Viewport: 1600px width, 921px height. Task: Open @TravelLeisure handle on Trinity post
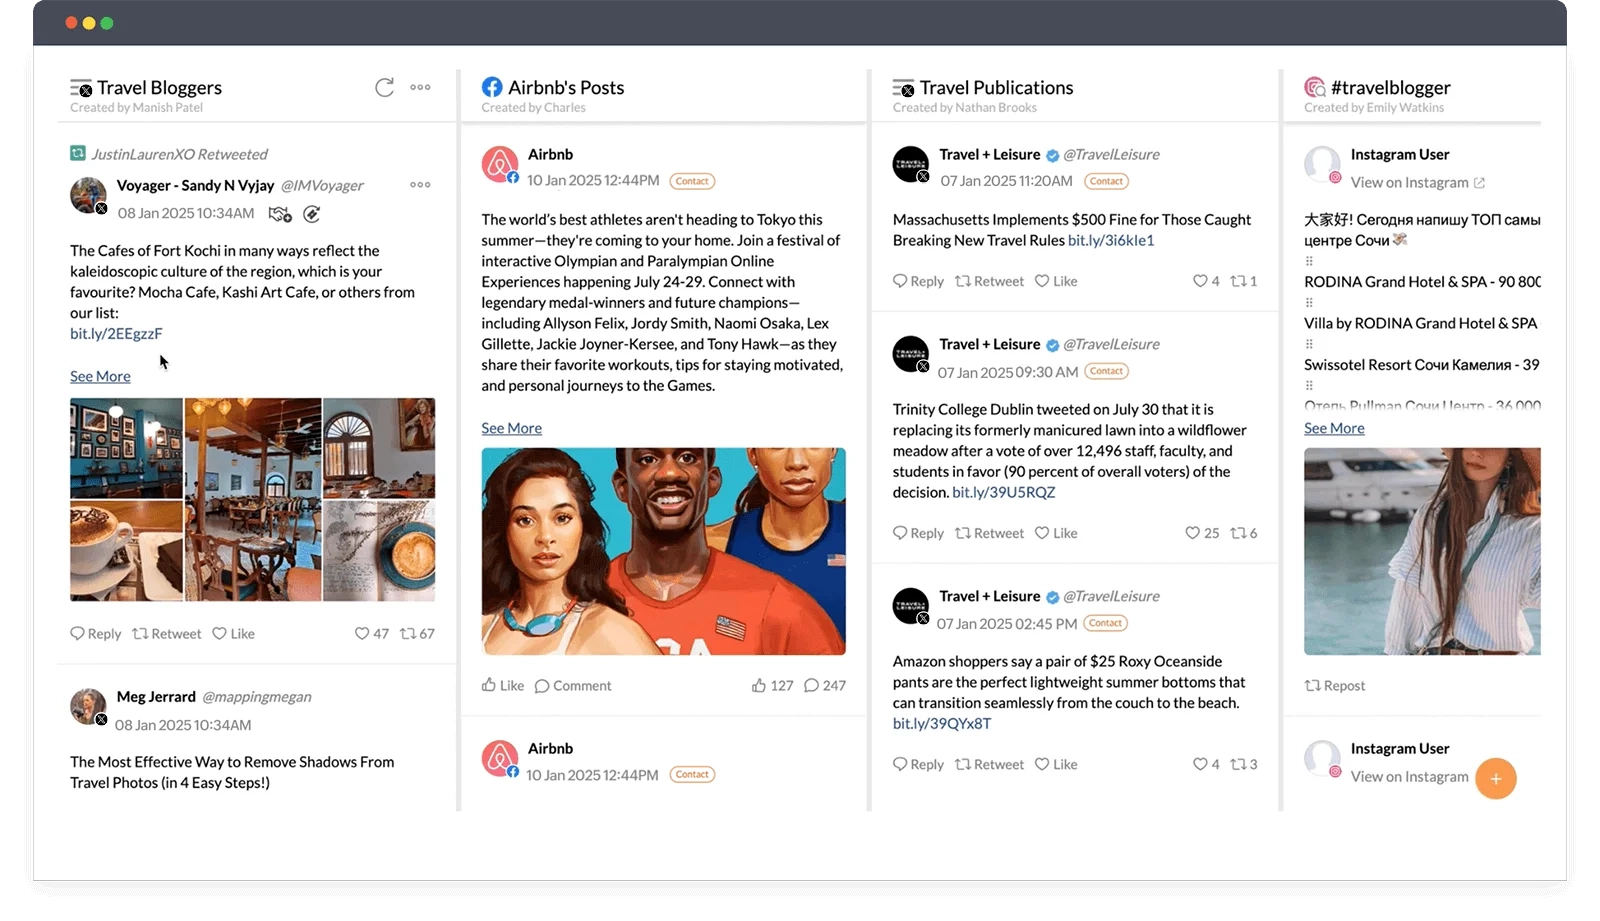coord(1111,345)
